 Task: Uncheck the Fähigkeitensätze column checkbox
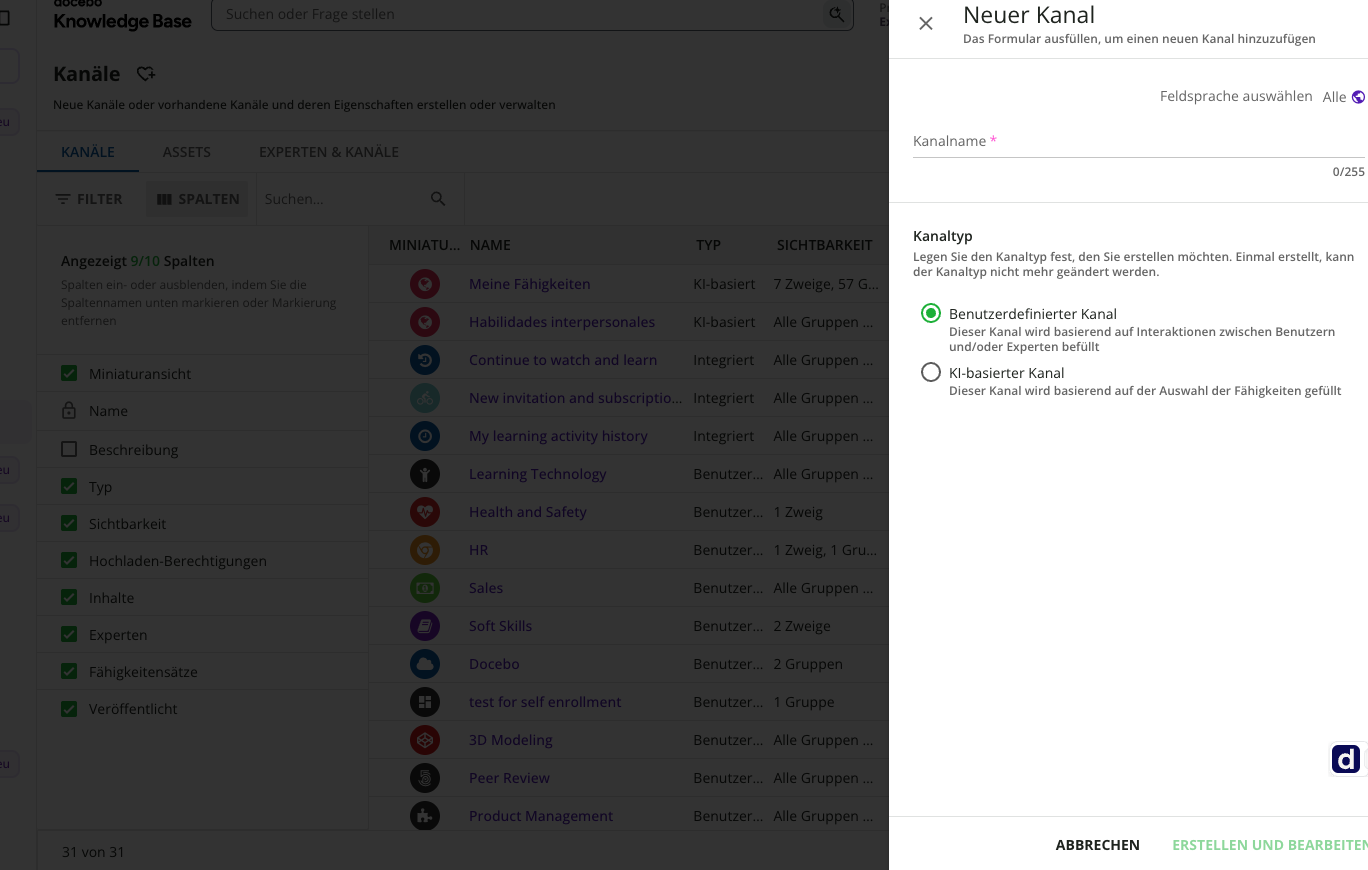pyautogui.click(x=69, y=671)
